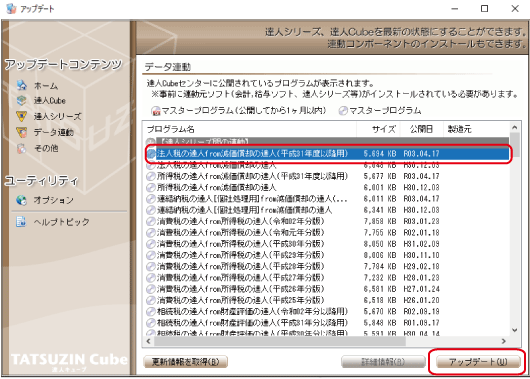Click the horizontal scrollbar right arrow
This screenshot has width=530, height=379.
coord(504,341)
